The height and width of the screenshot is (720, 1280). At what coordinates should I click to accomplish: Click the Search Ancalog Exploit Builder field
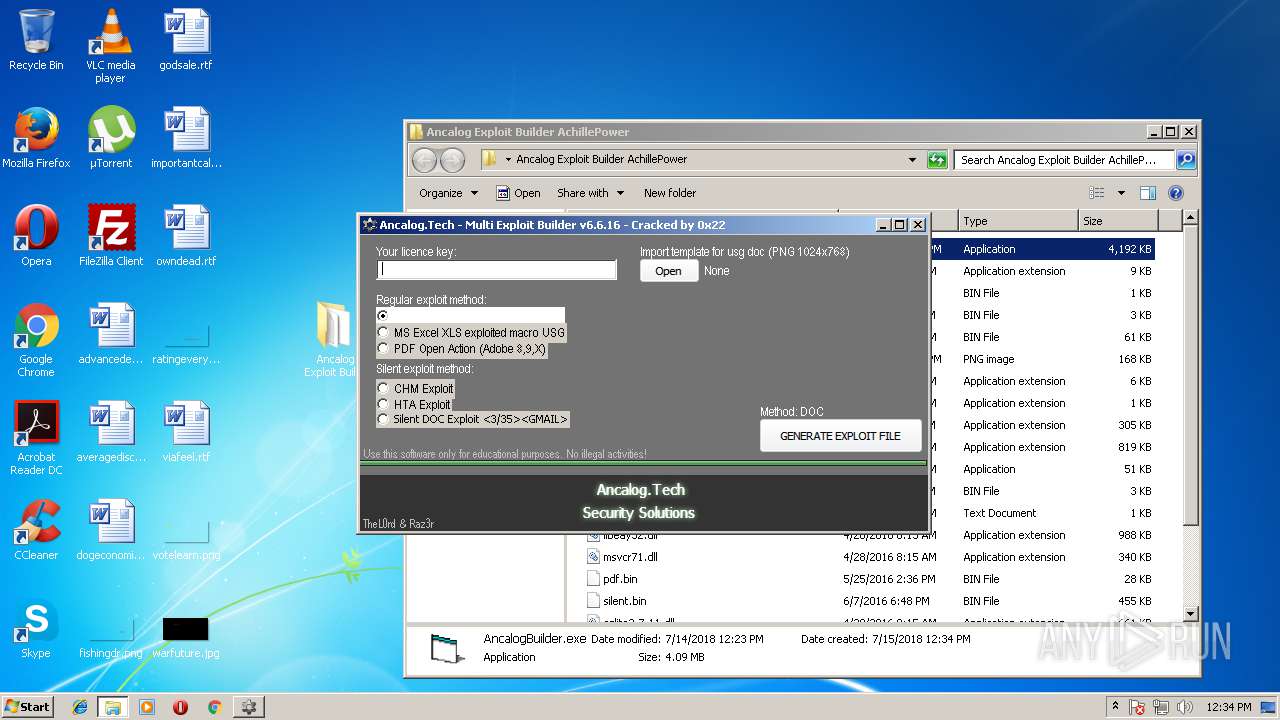tap(1064, 160)
